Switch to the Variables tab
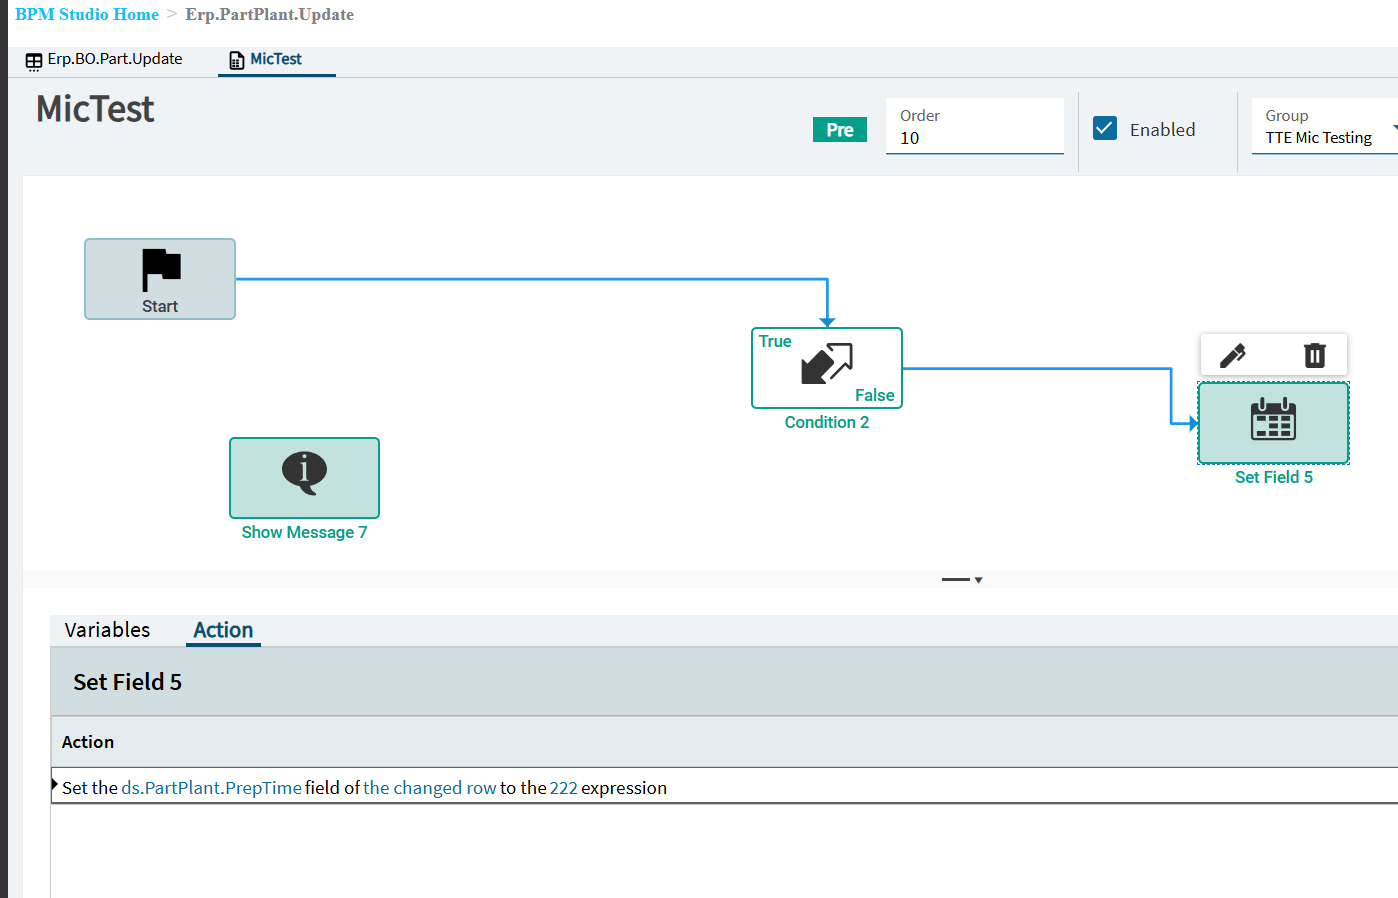1398x898 pixels. (107, 630)
